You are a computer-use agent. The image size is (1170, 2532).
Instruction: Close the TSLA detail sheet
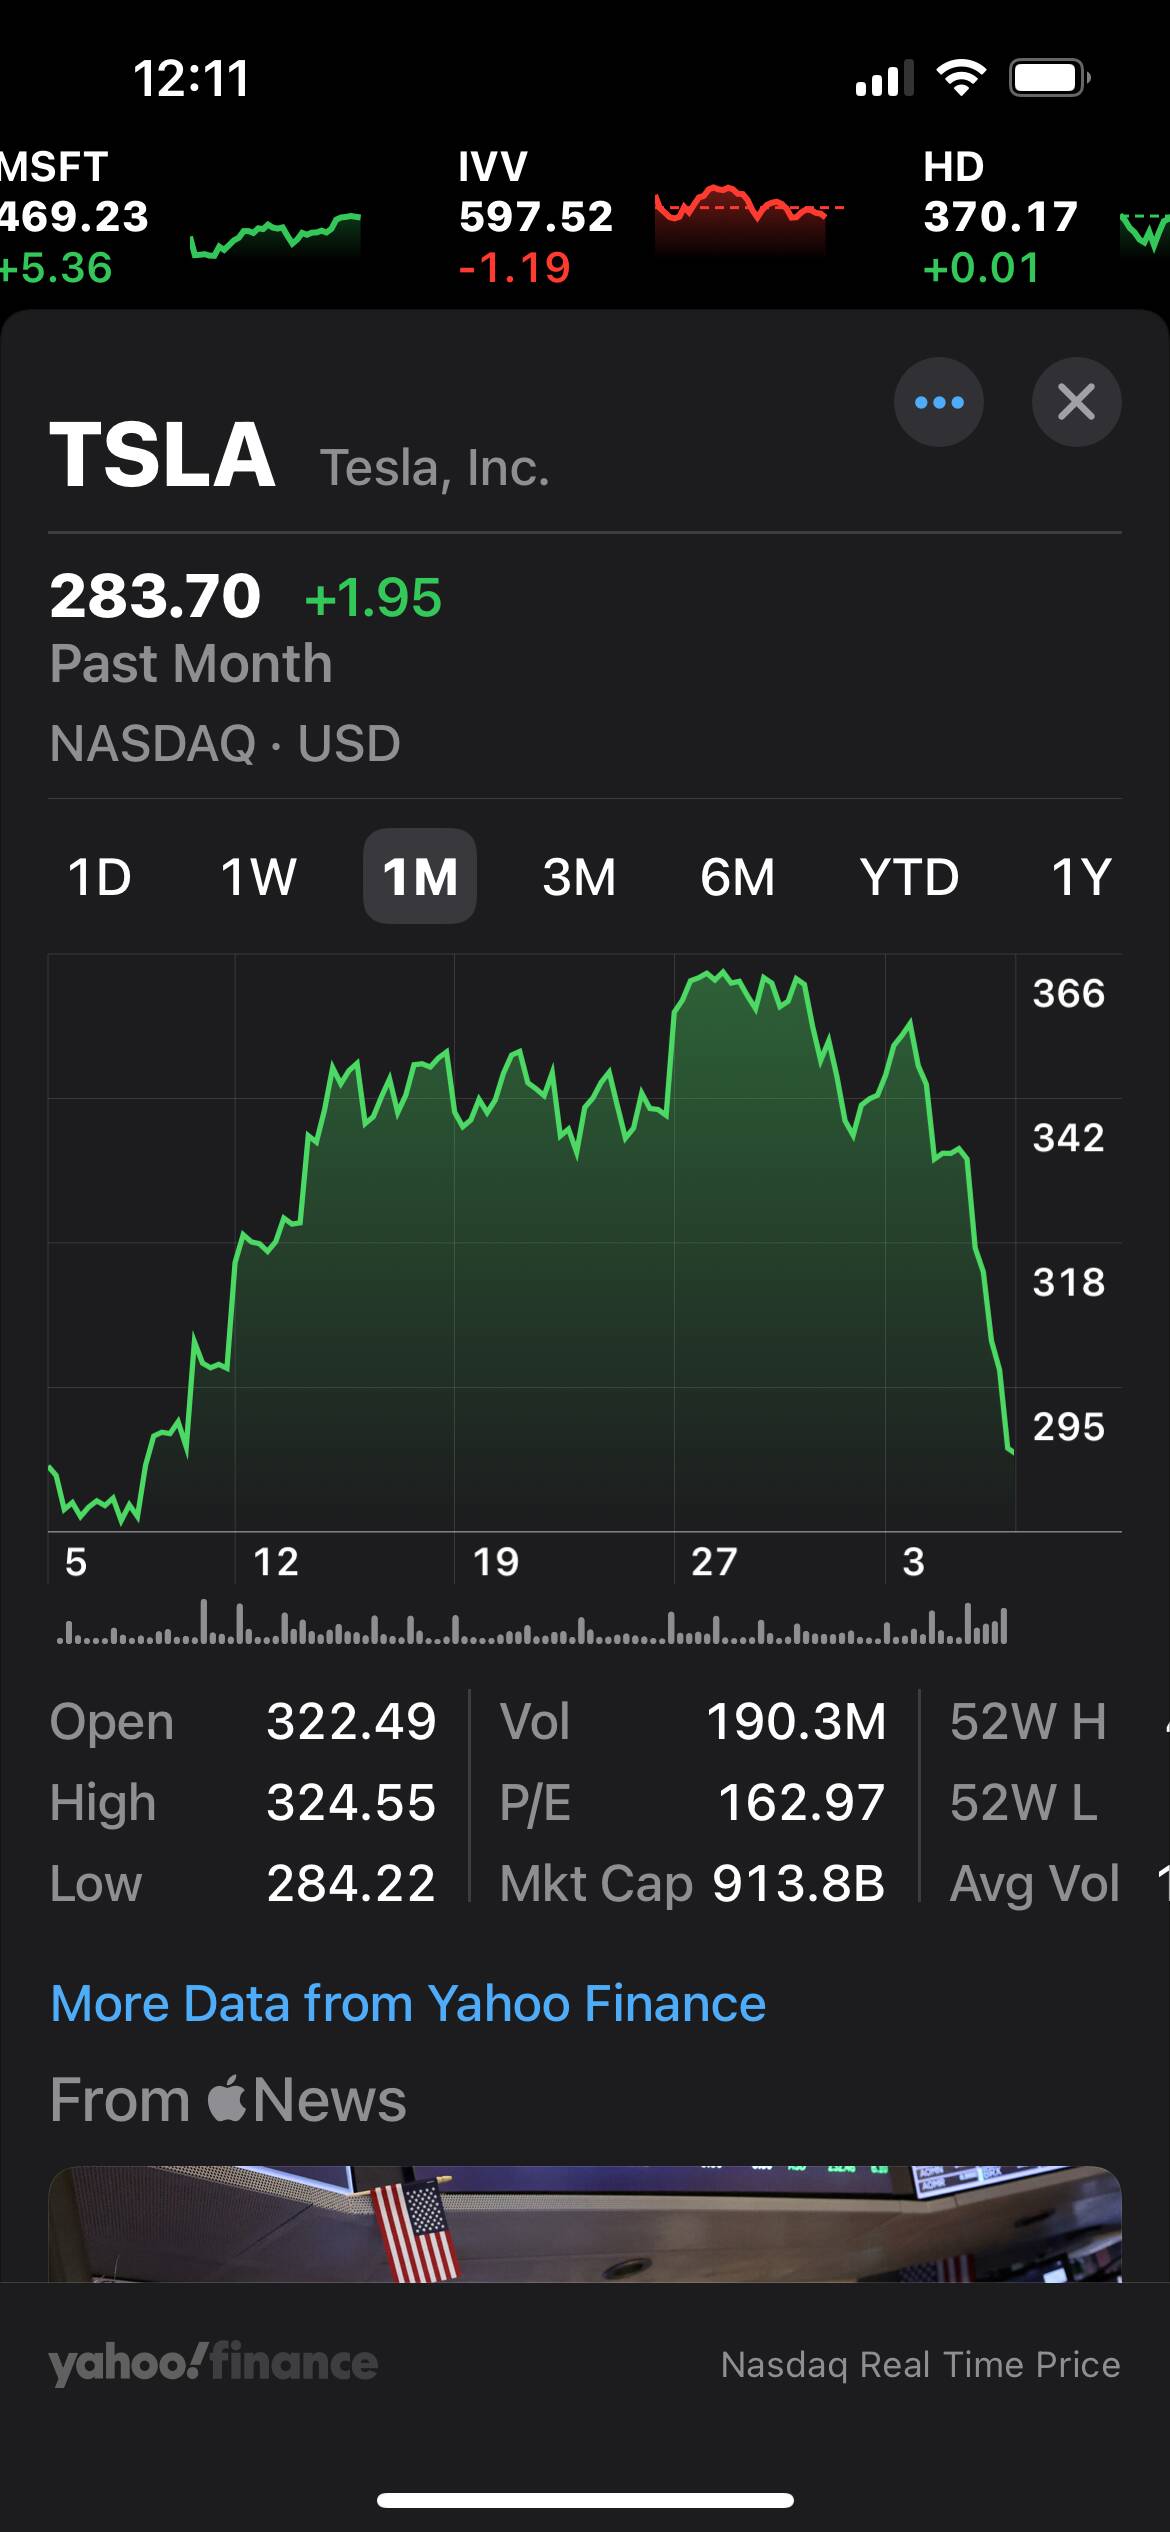click(1076, 402)
